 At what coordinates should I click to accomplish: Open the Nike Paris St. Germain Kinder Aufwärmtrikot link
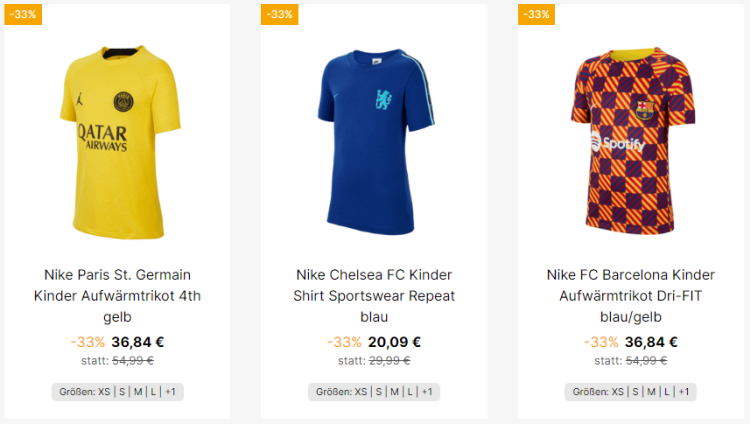[x=118, y=295]
